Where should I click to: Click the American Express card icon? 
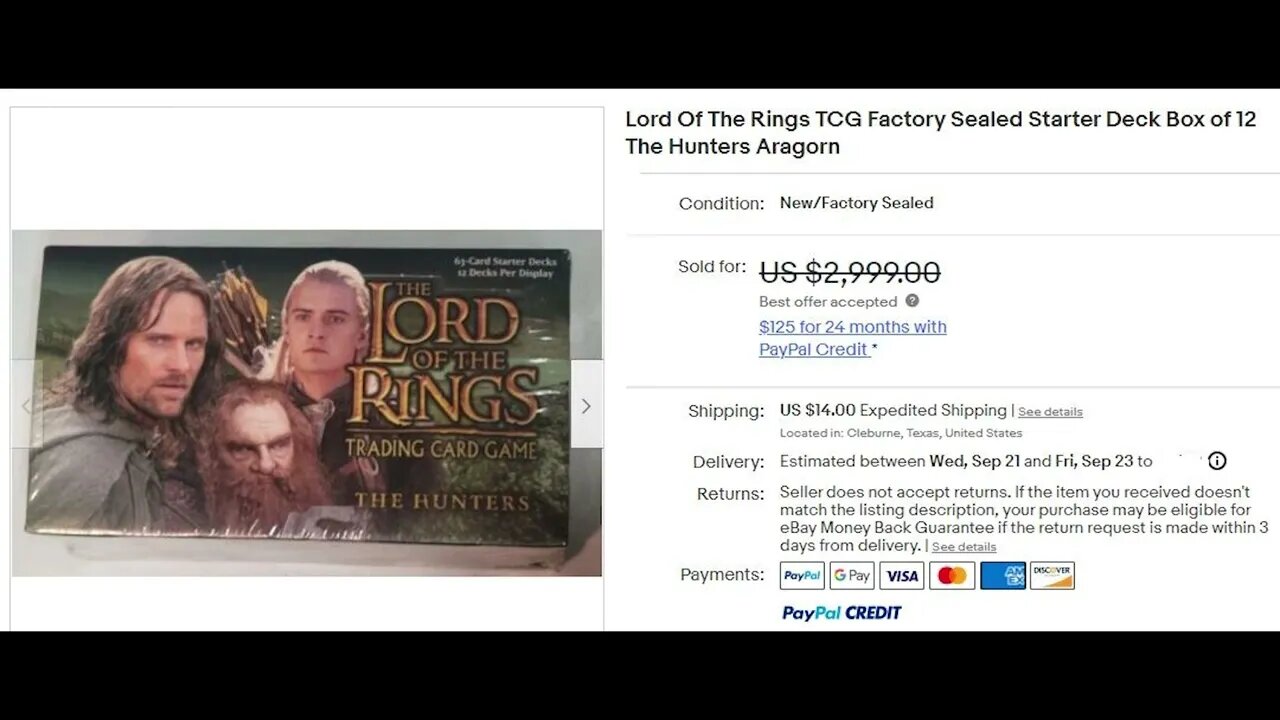coord(1002,575)
